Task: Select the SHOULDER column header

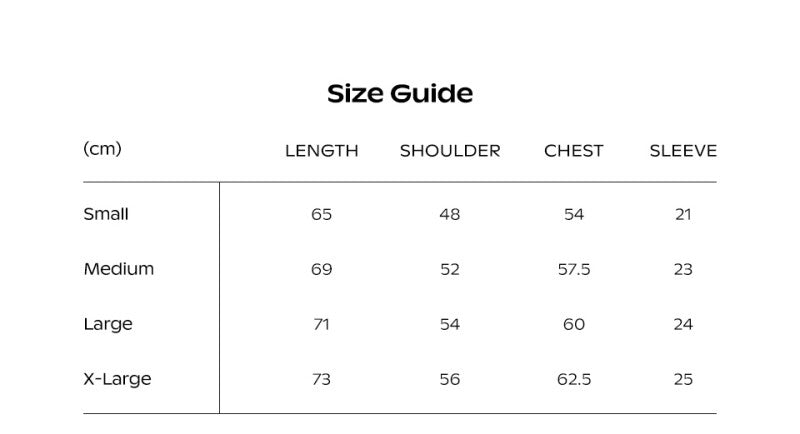Action: tap(450, 151)
